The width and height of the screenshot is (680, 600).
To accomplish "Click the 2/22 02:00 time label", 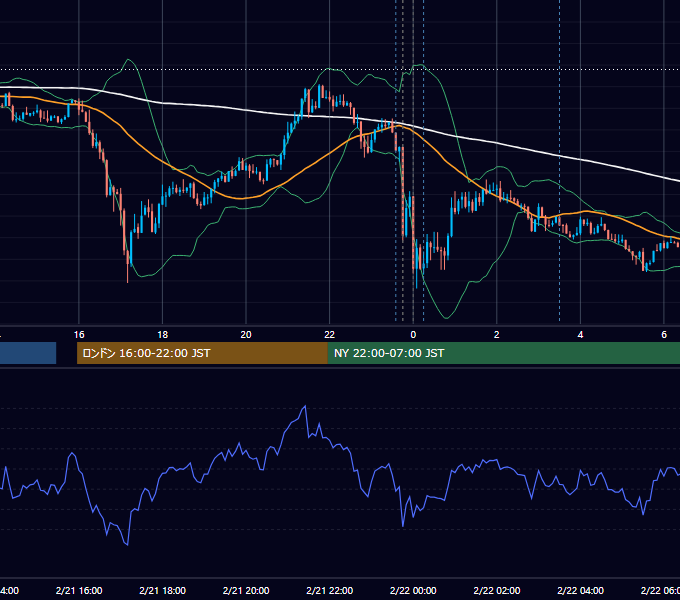I will pyautogui.click(x=497, y=591).
